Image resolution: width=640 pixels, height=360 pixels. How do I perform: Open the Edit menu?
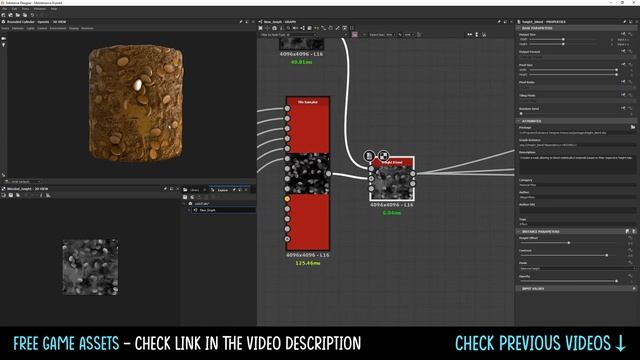point(14,9)
